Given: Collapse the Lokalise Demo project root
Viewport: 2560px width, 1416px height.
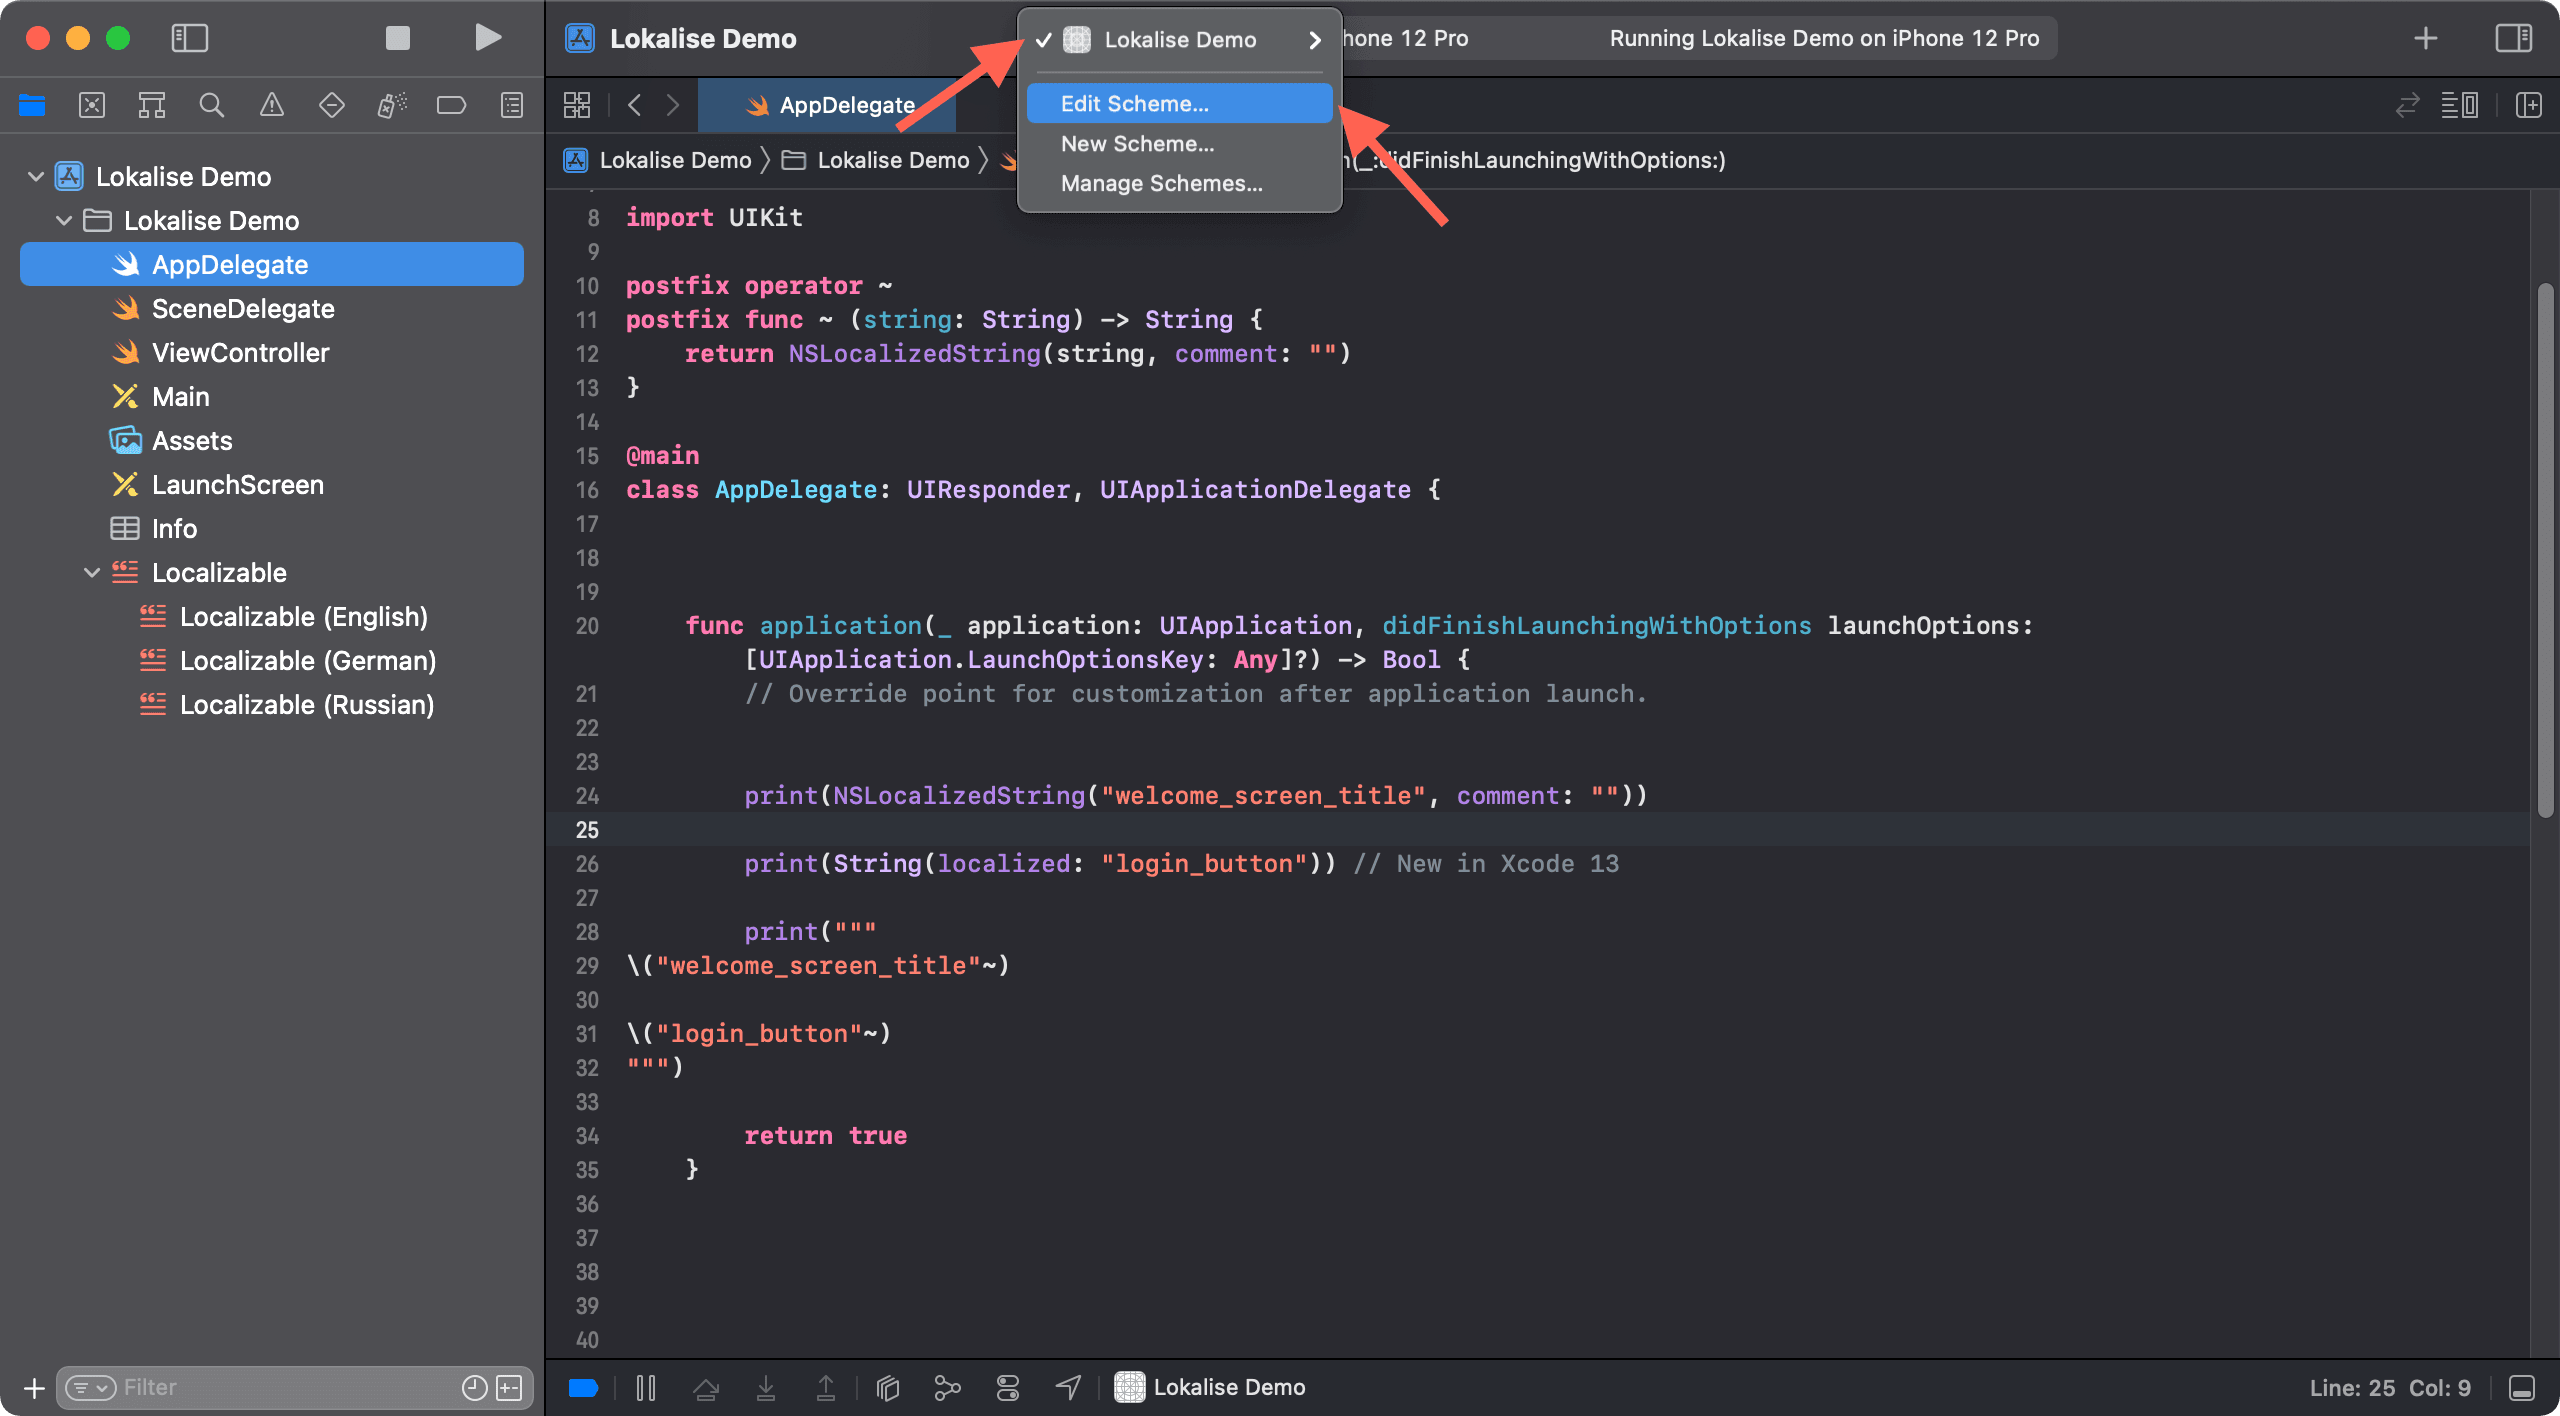Looking at the screenshot, I should coord(36,177).
